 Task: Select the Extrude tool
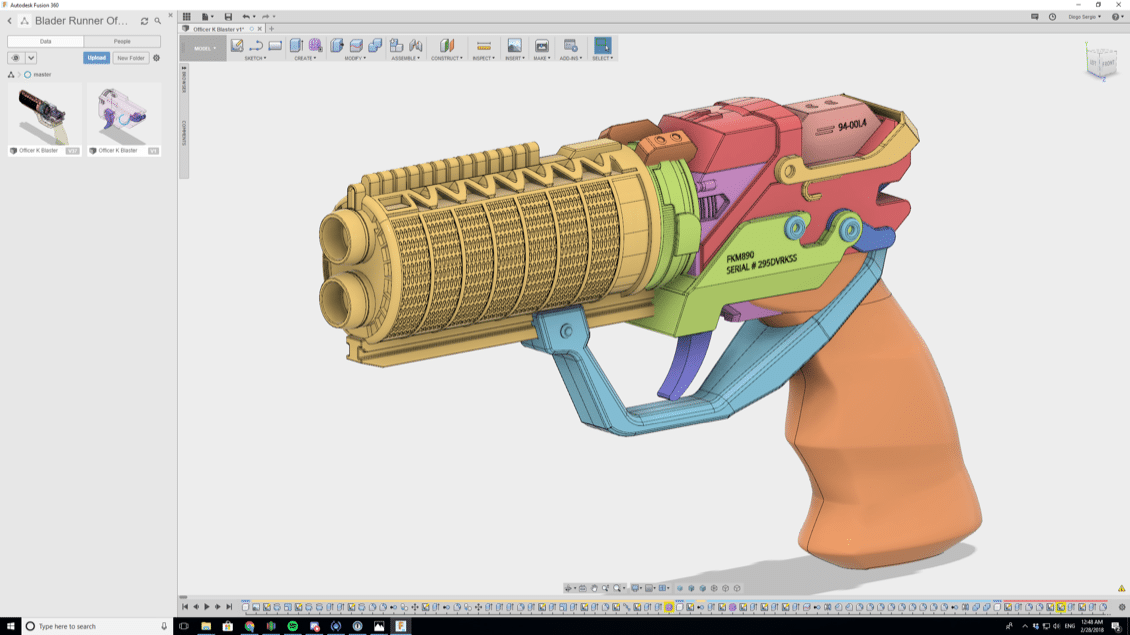[296, 45]
